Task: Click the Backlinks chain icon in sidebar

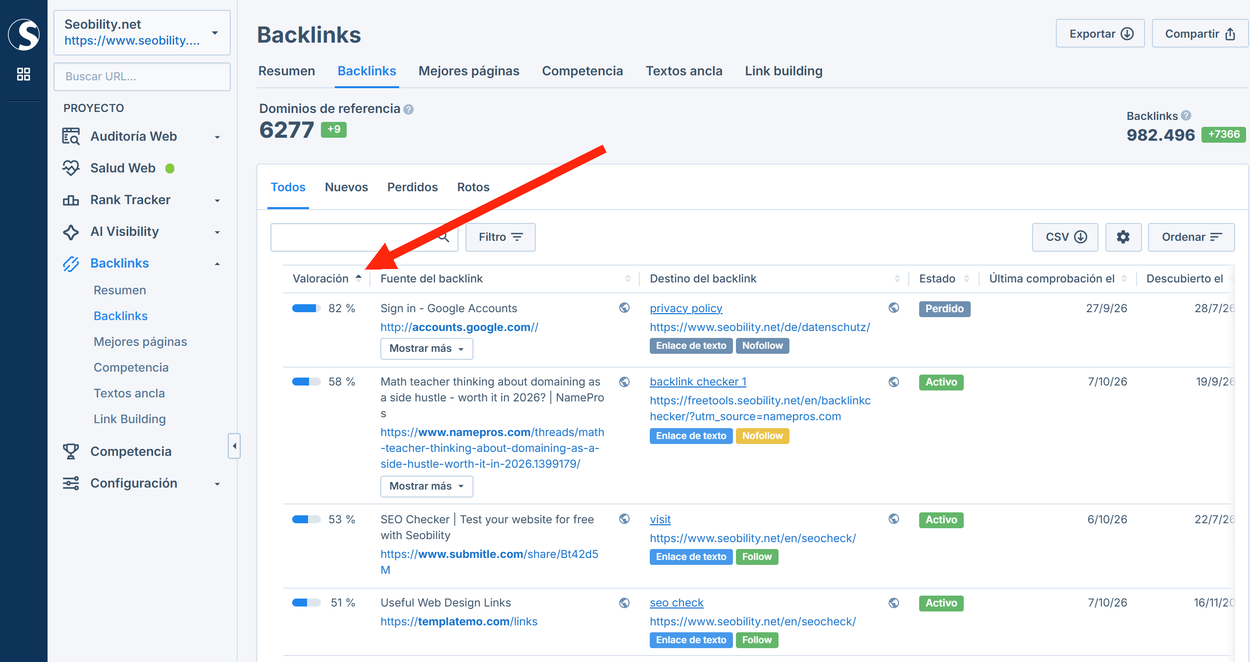Action: pos(71,264)
